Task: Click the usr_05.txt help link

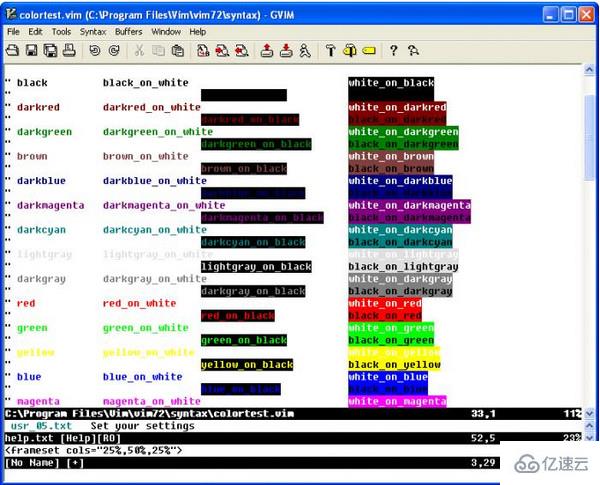Action: [41, 426]
